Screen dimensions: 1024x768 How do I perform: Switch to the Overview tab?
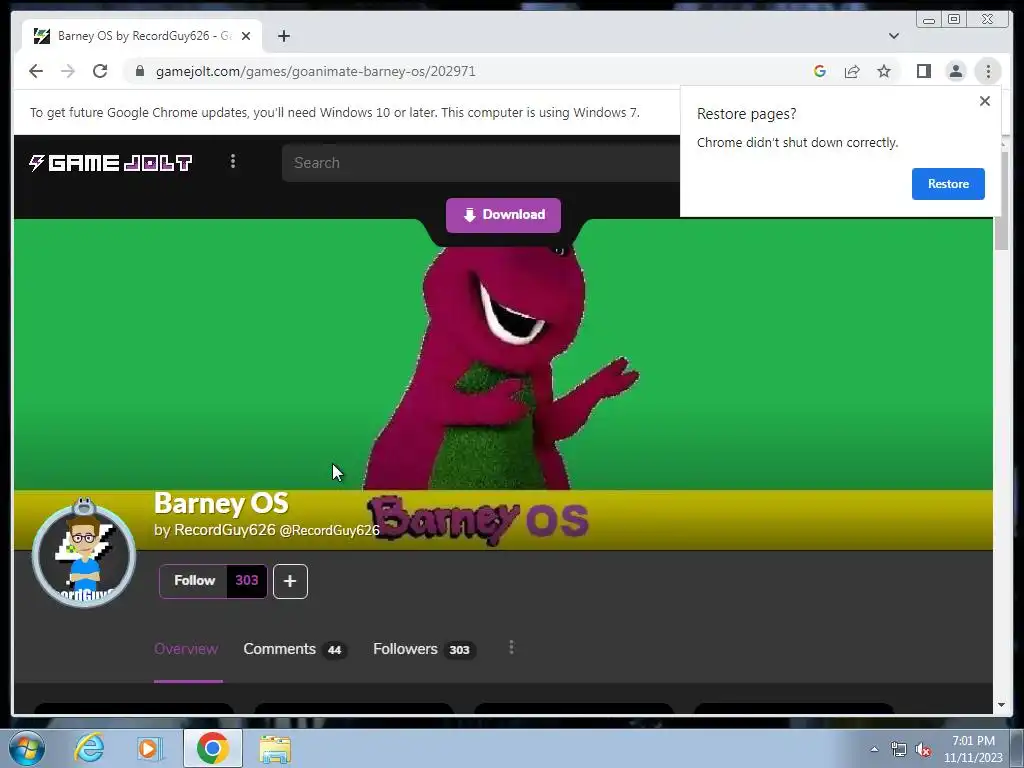click(x=186, y=649)
